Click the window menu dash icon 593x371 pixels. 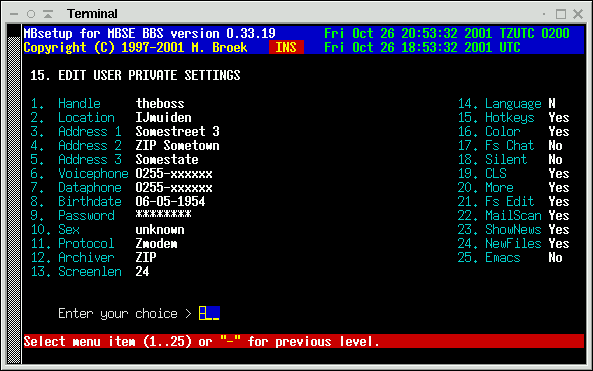click(x=14, y=14)
